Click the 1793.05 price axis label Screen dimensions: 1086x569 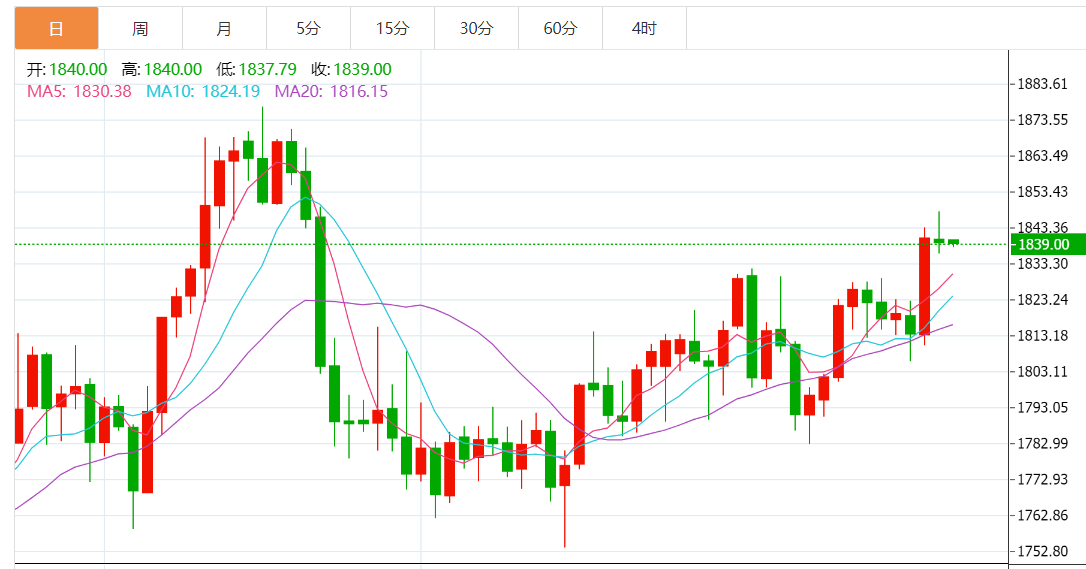coord(1042,408)
